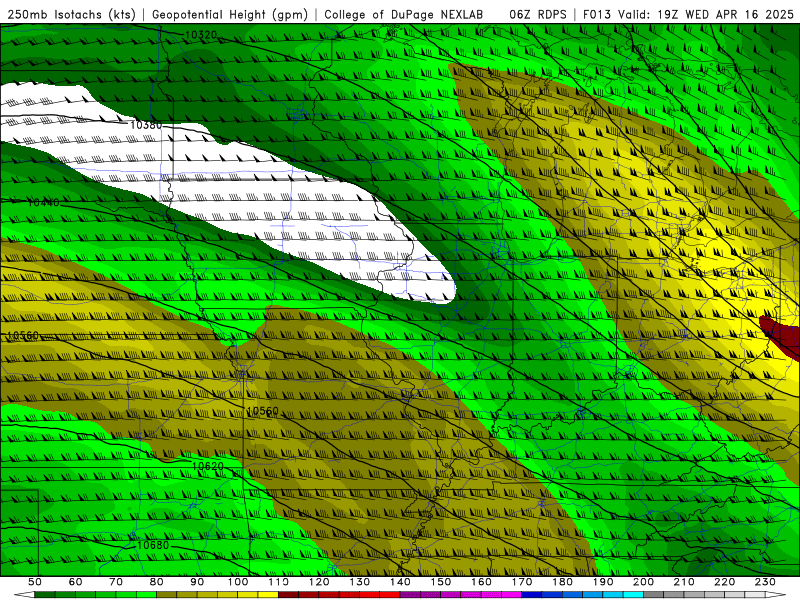Click the 160 value on the color scale
Screen dimensions: 800x600
coord(482,582)
